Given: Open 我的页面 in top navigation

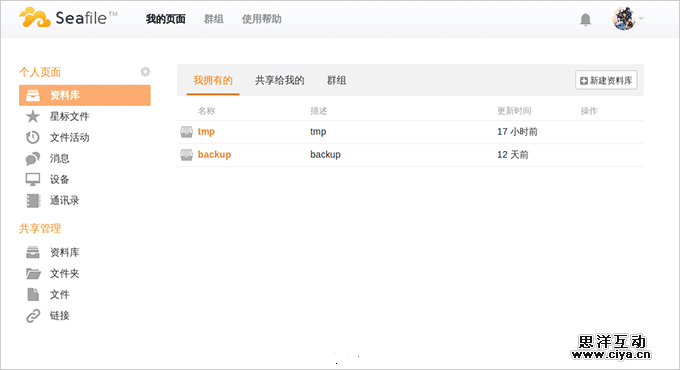Looking at the screenshot, I should pyautogui.click(x=165, y=19).
